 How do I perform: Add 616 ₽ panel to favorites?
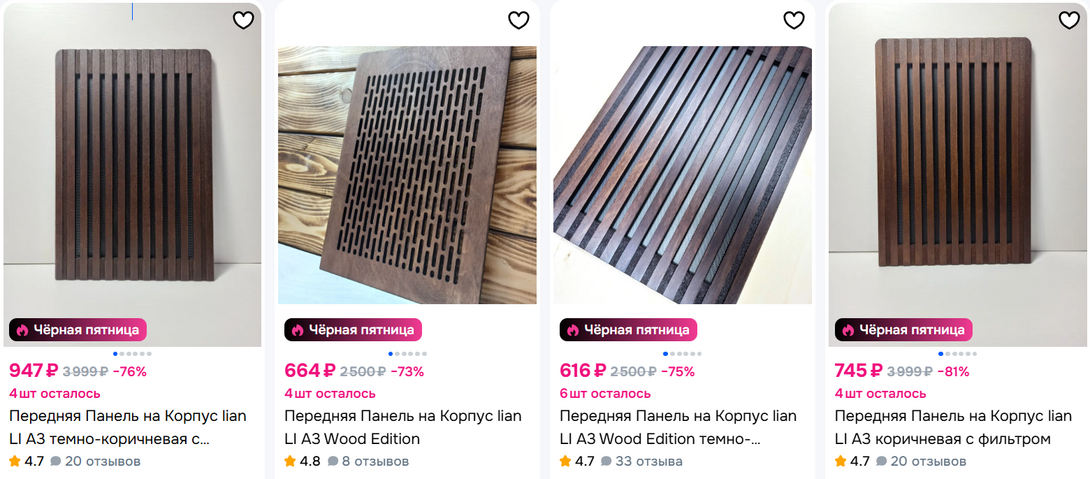click(x=793, y=20)
